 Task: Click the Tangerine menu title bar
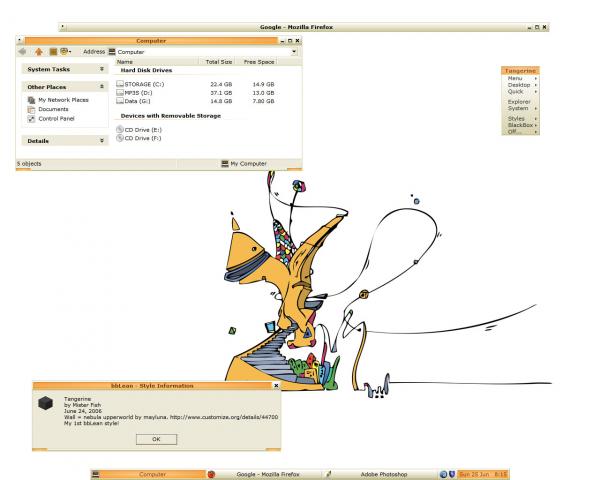click(520, 71)
